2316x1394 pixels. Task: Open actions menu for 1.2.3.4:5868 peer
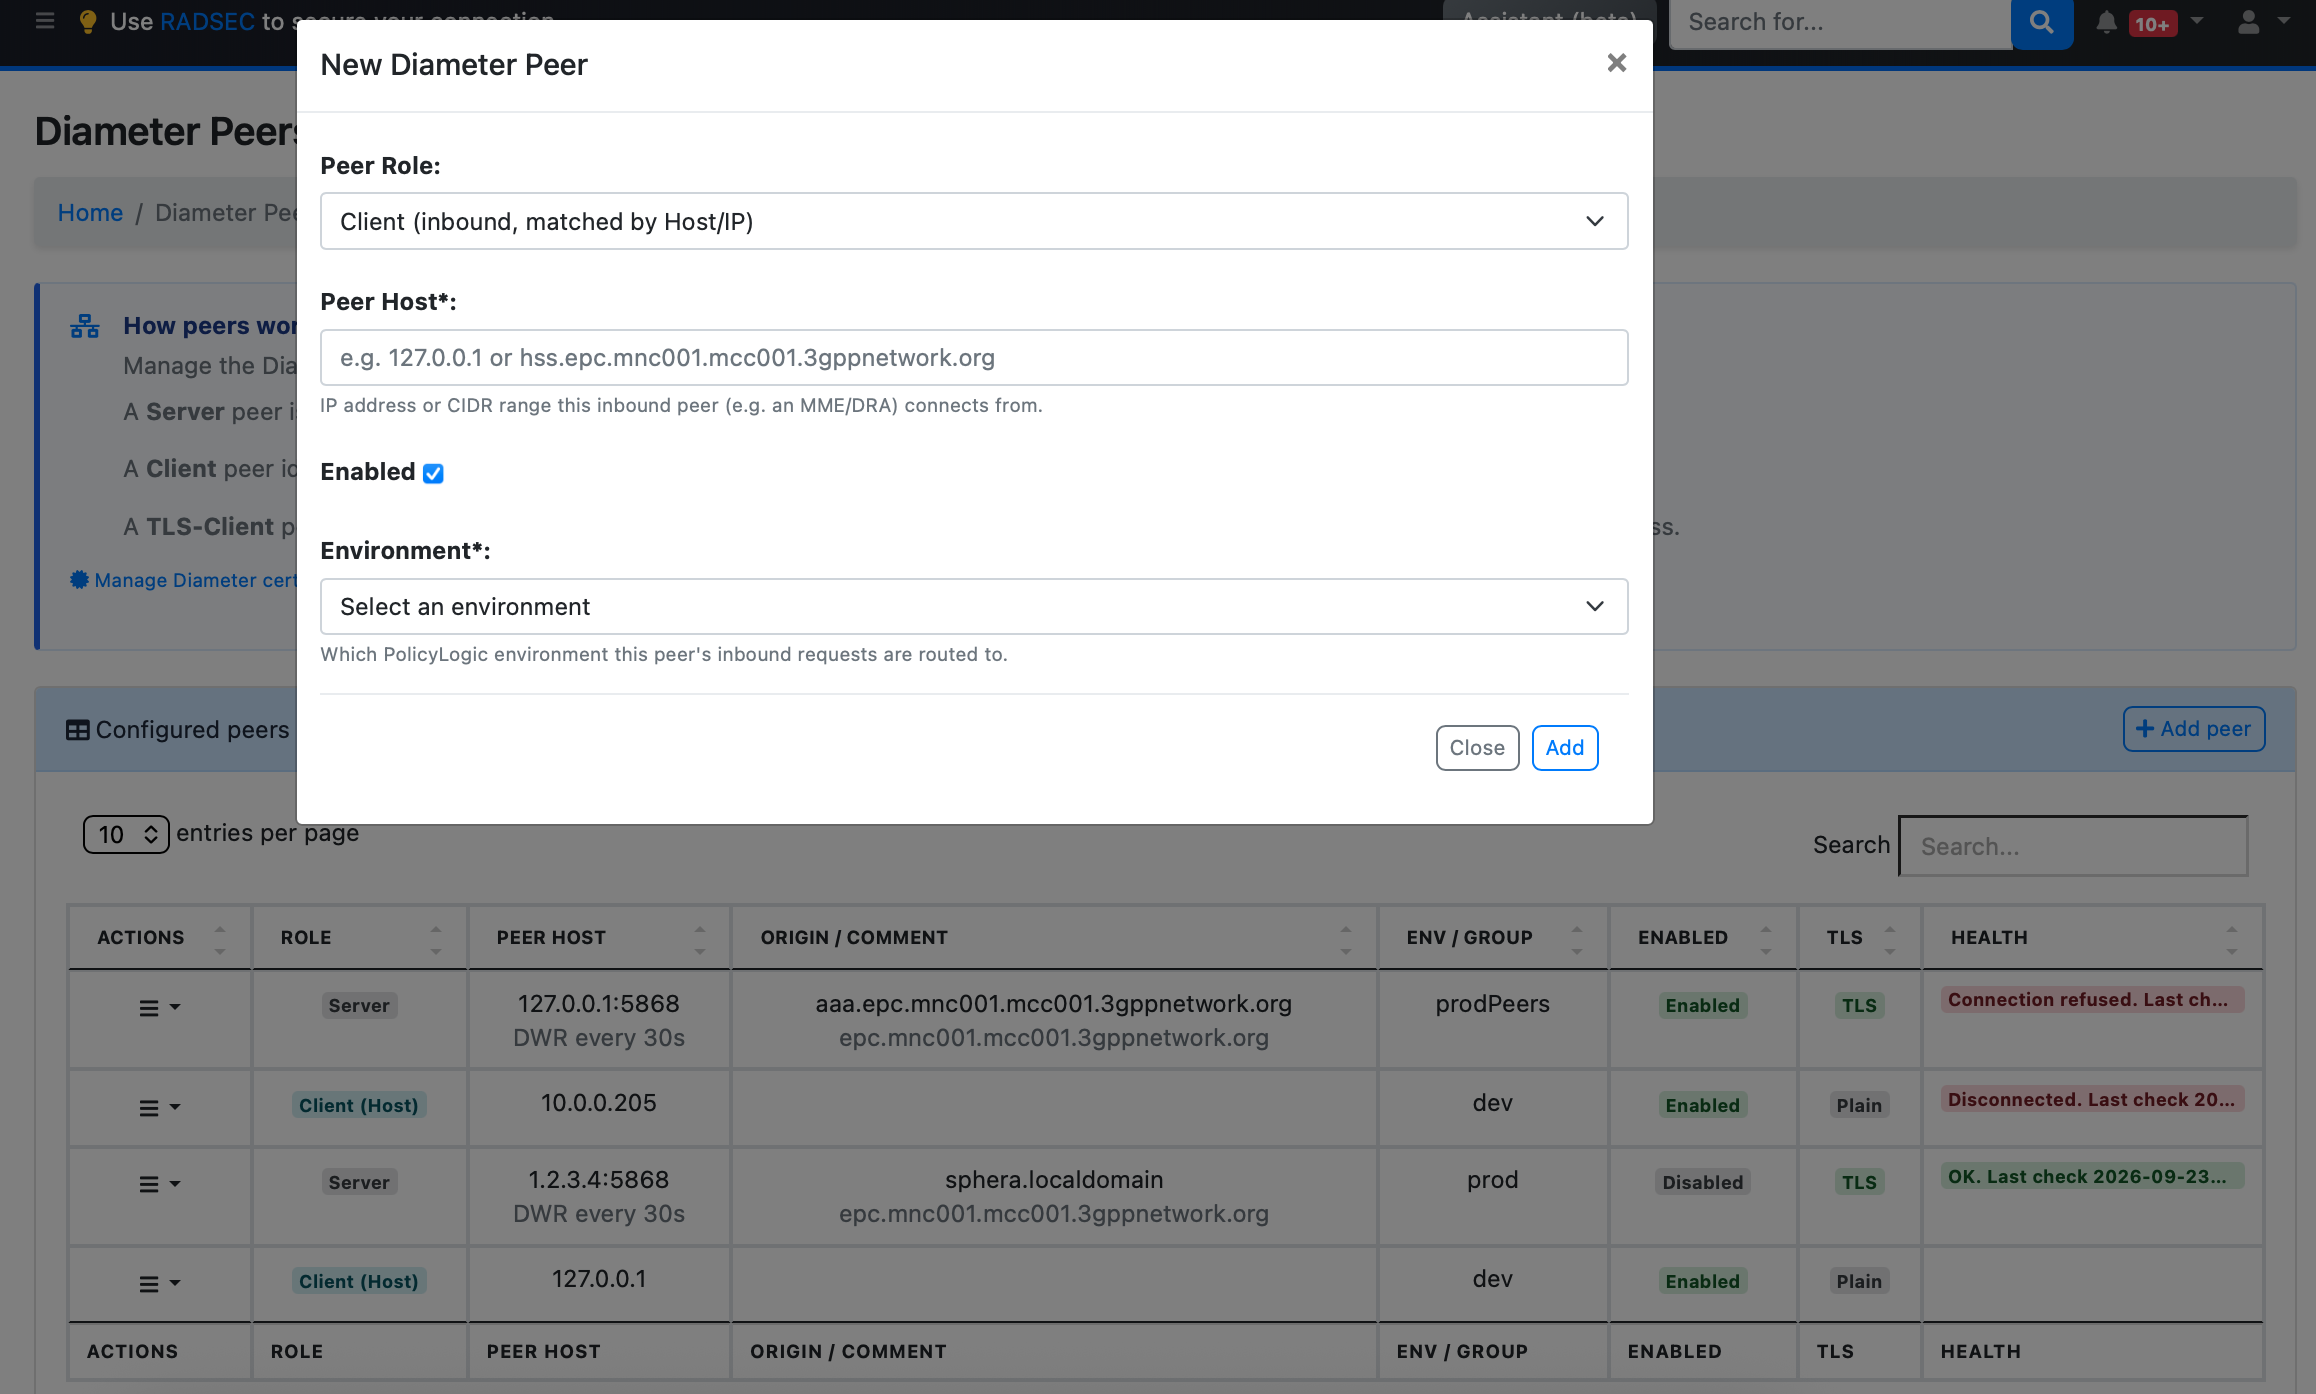(x=159, y=1184)
